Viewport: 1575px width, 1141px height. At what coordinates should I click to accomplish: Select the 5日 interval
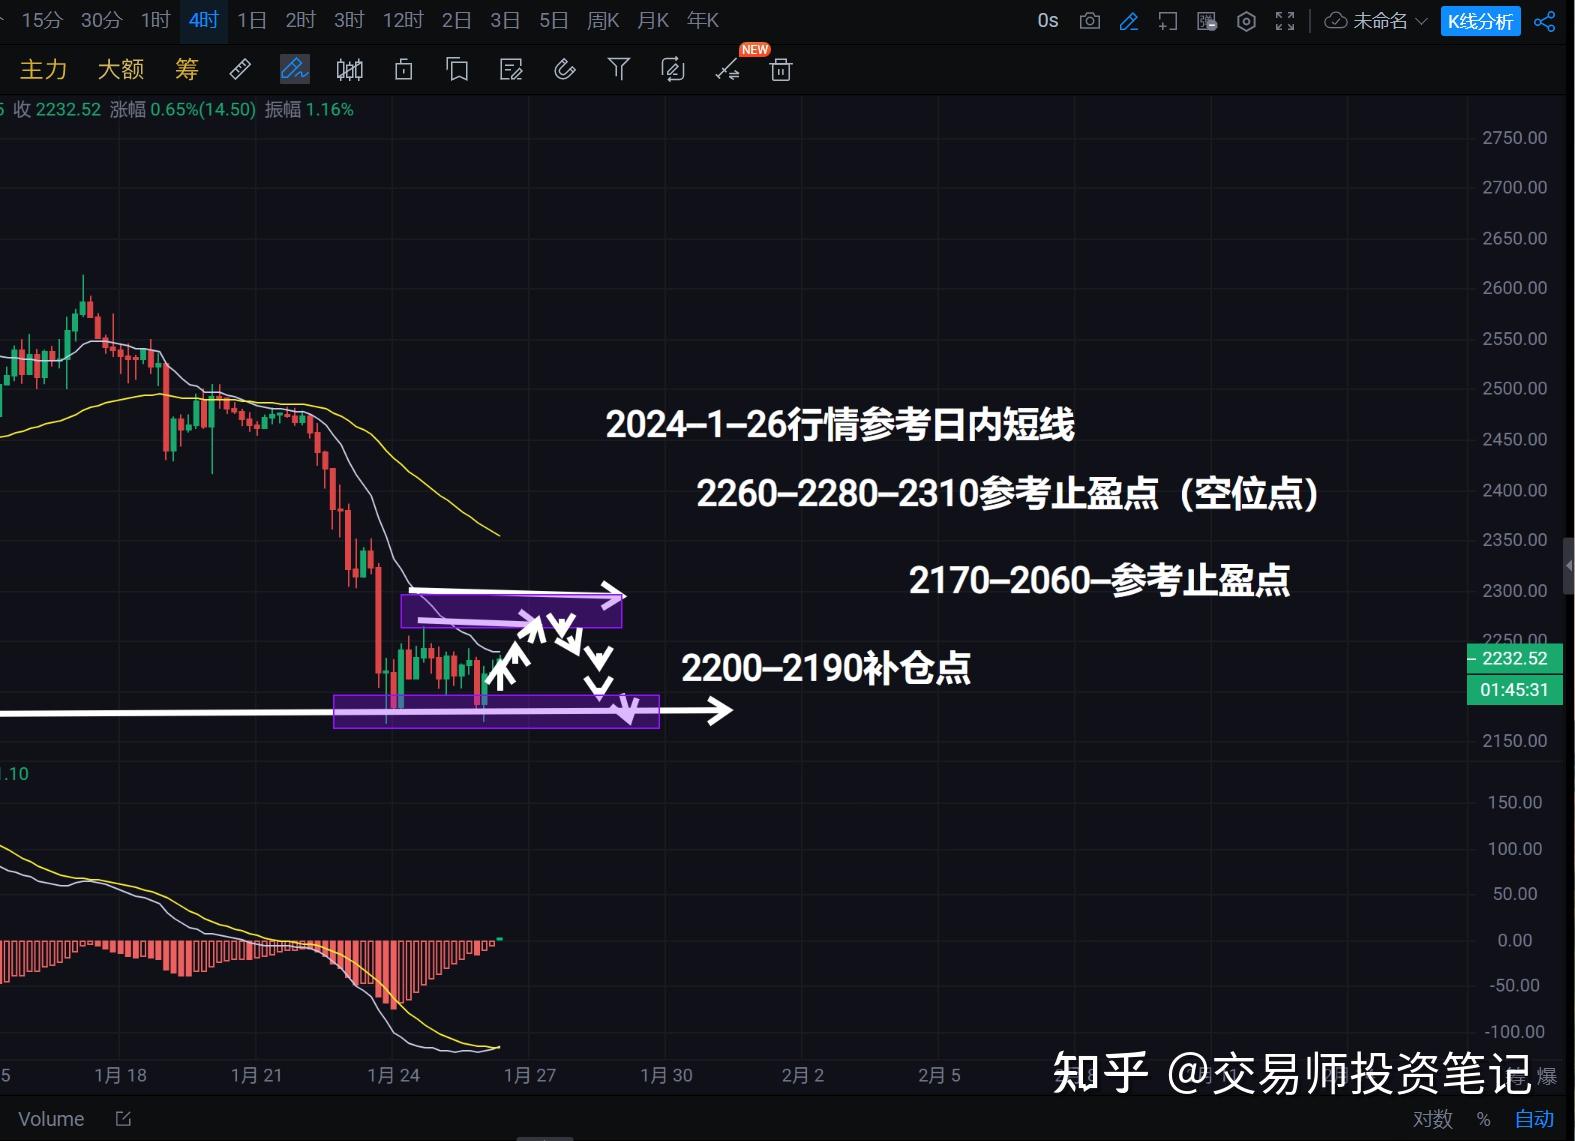[554, 20]
